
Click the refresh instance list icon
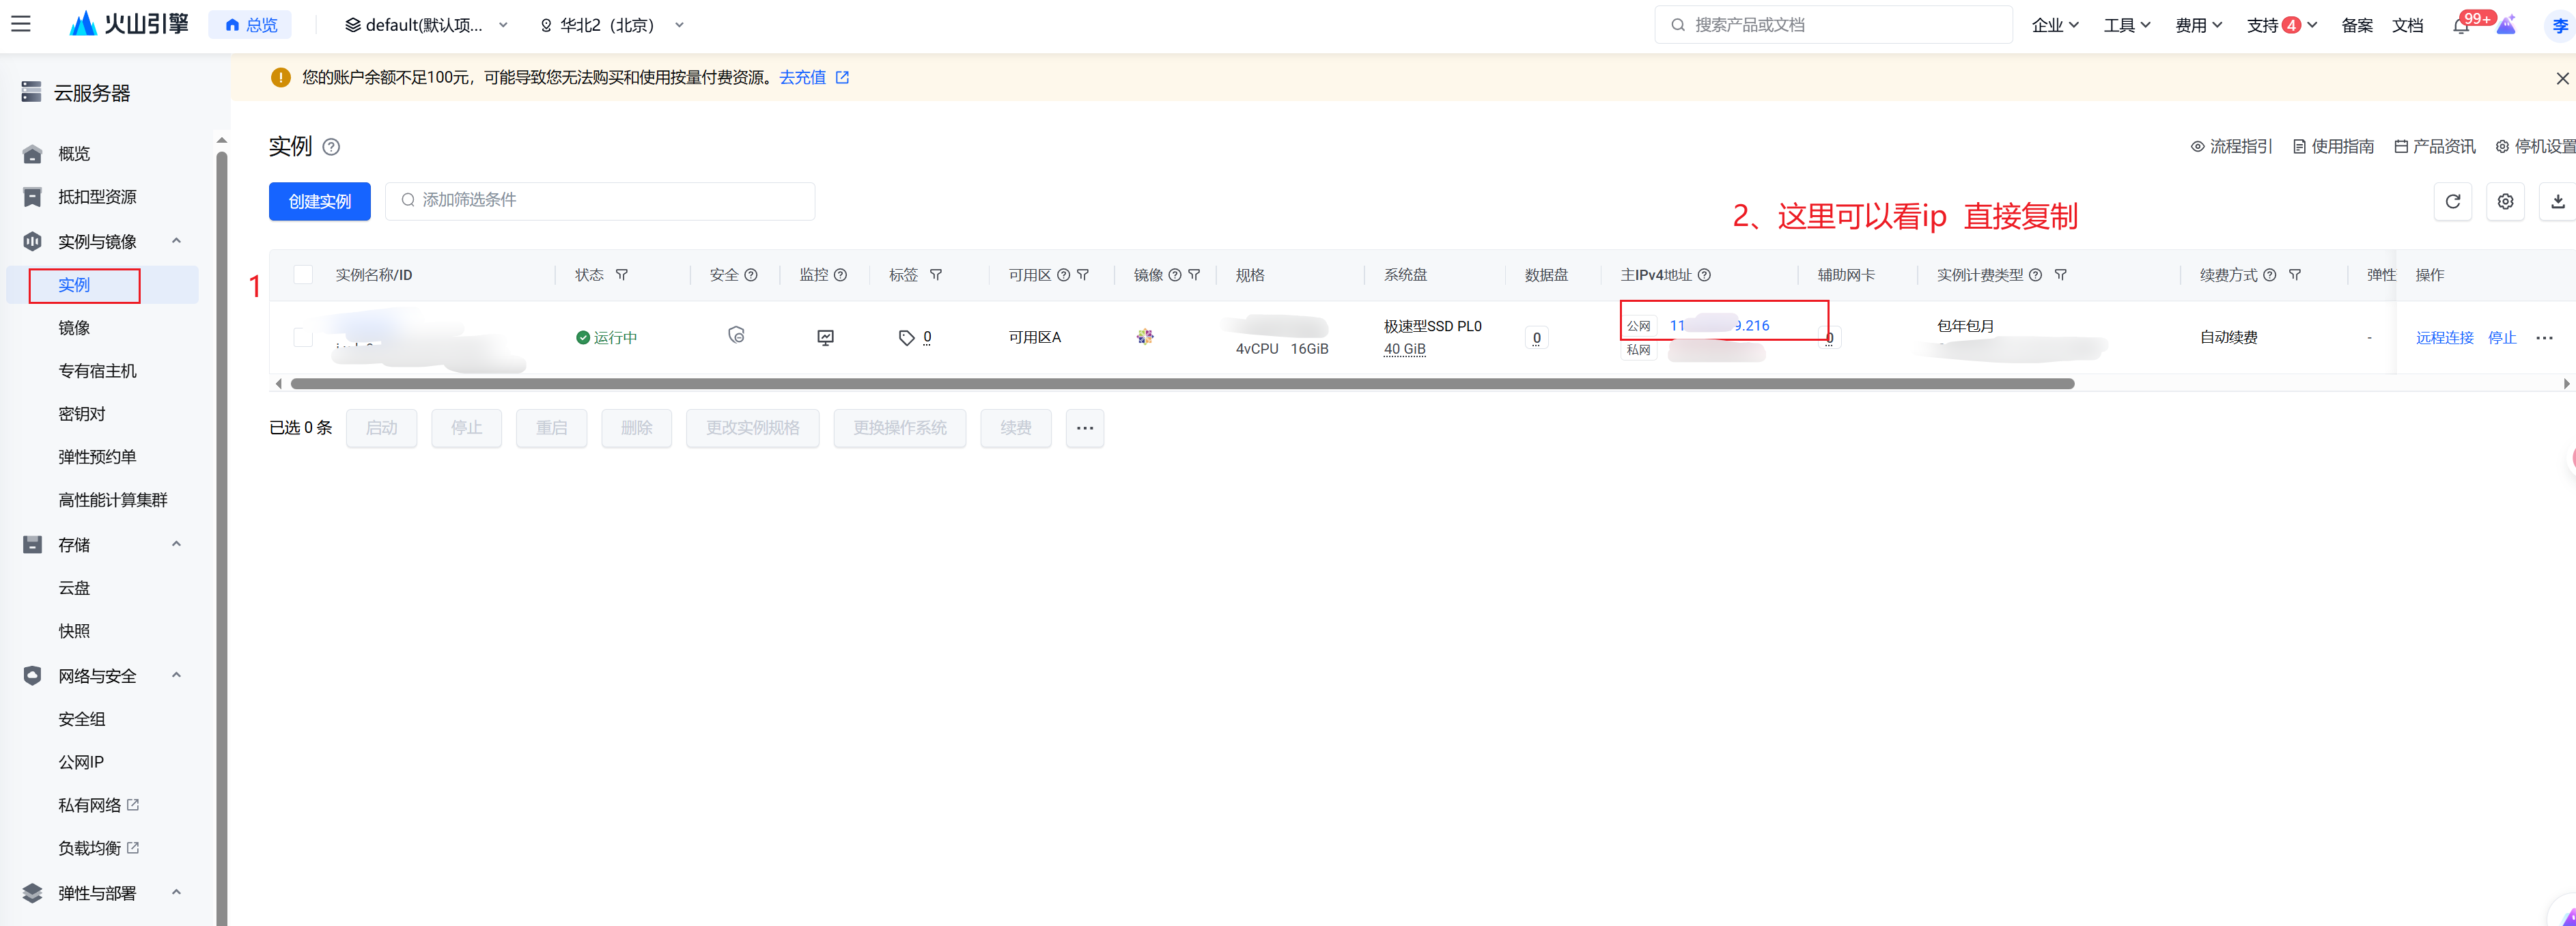2452,201
